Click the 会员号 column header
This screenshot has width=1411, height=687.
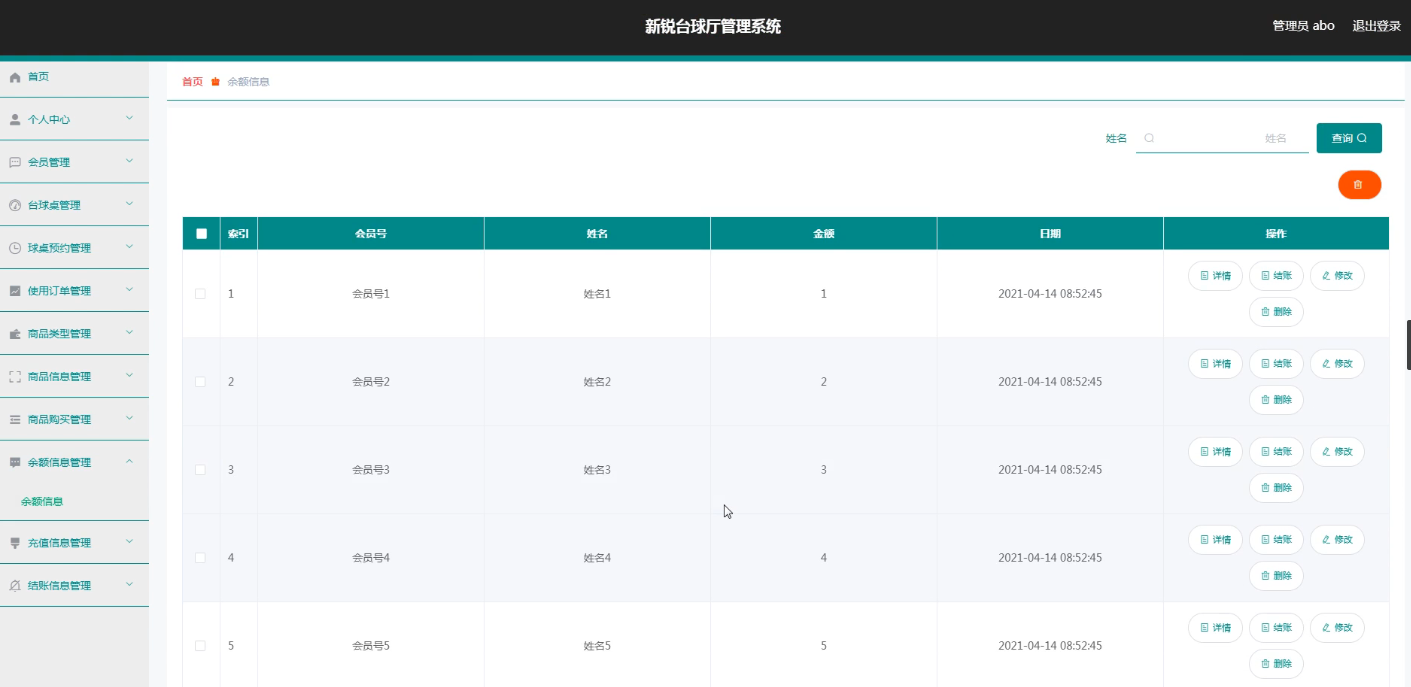[x=371, y=233]
